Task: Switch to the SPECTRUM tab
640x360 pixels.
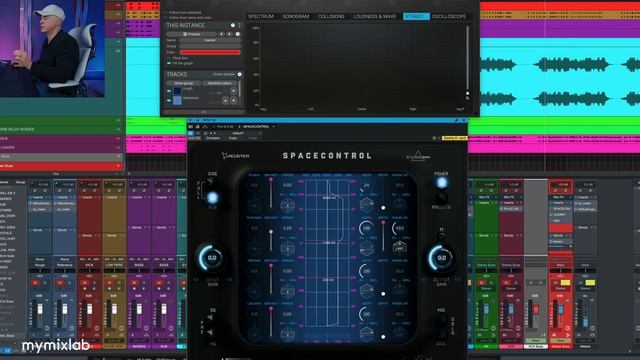Action: point(261,16)
